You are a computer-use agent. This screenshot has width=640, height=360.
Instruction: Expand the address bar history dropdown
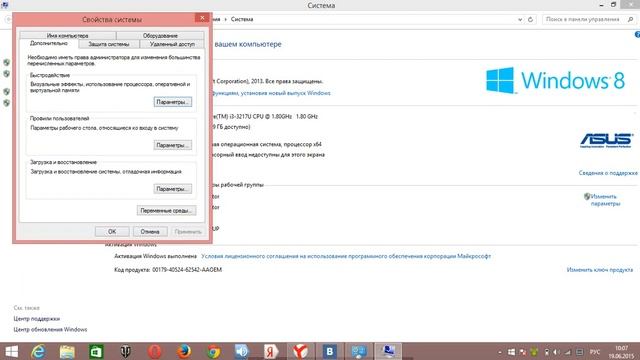(520, 20)
